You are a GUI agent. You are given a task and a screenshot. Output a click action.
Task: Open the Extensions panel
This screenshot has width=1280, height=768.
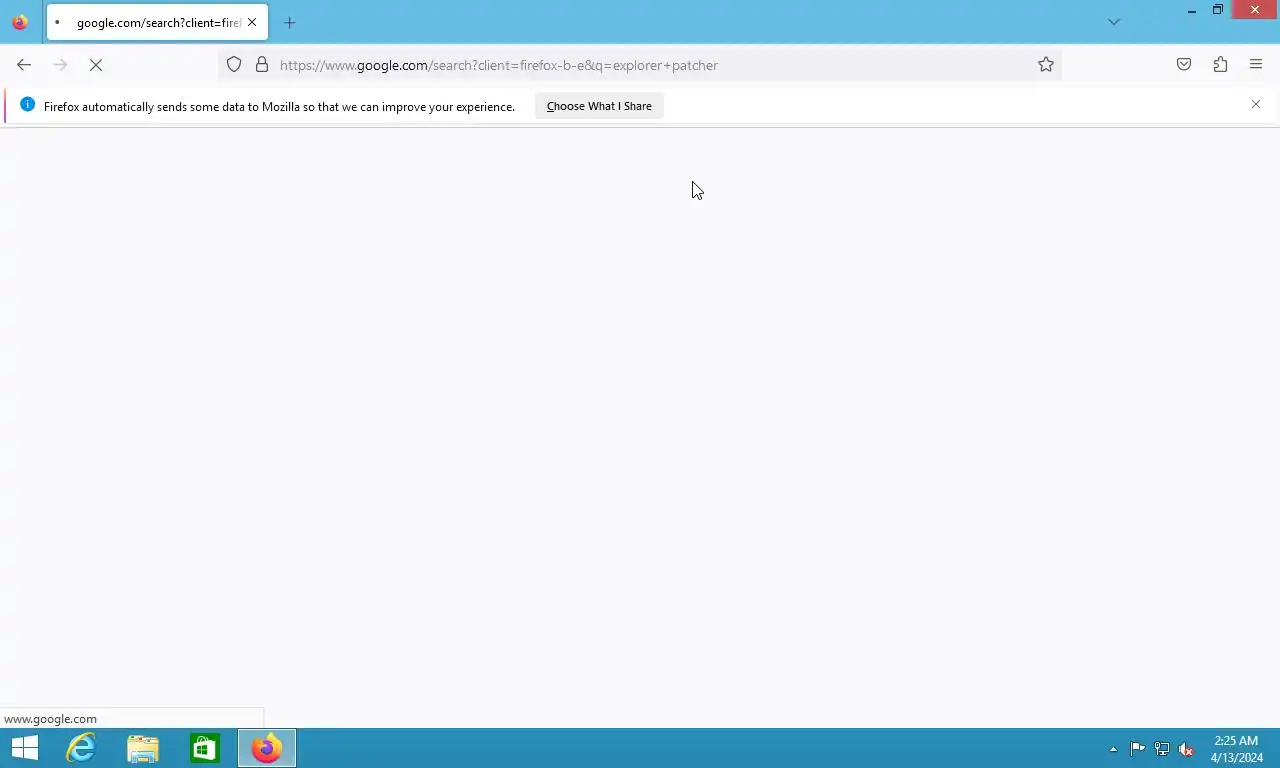1220,65
